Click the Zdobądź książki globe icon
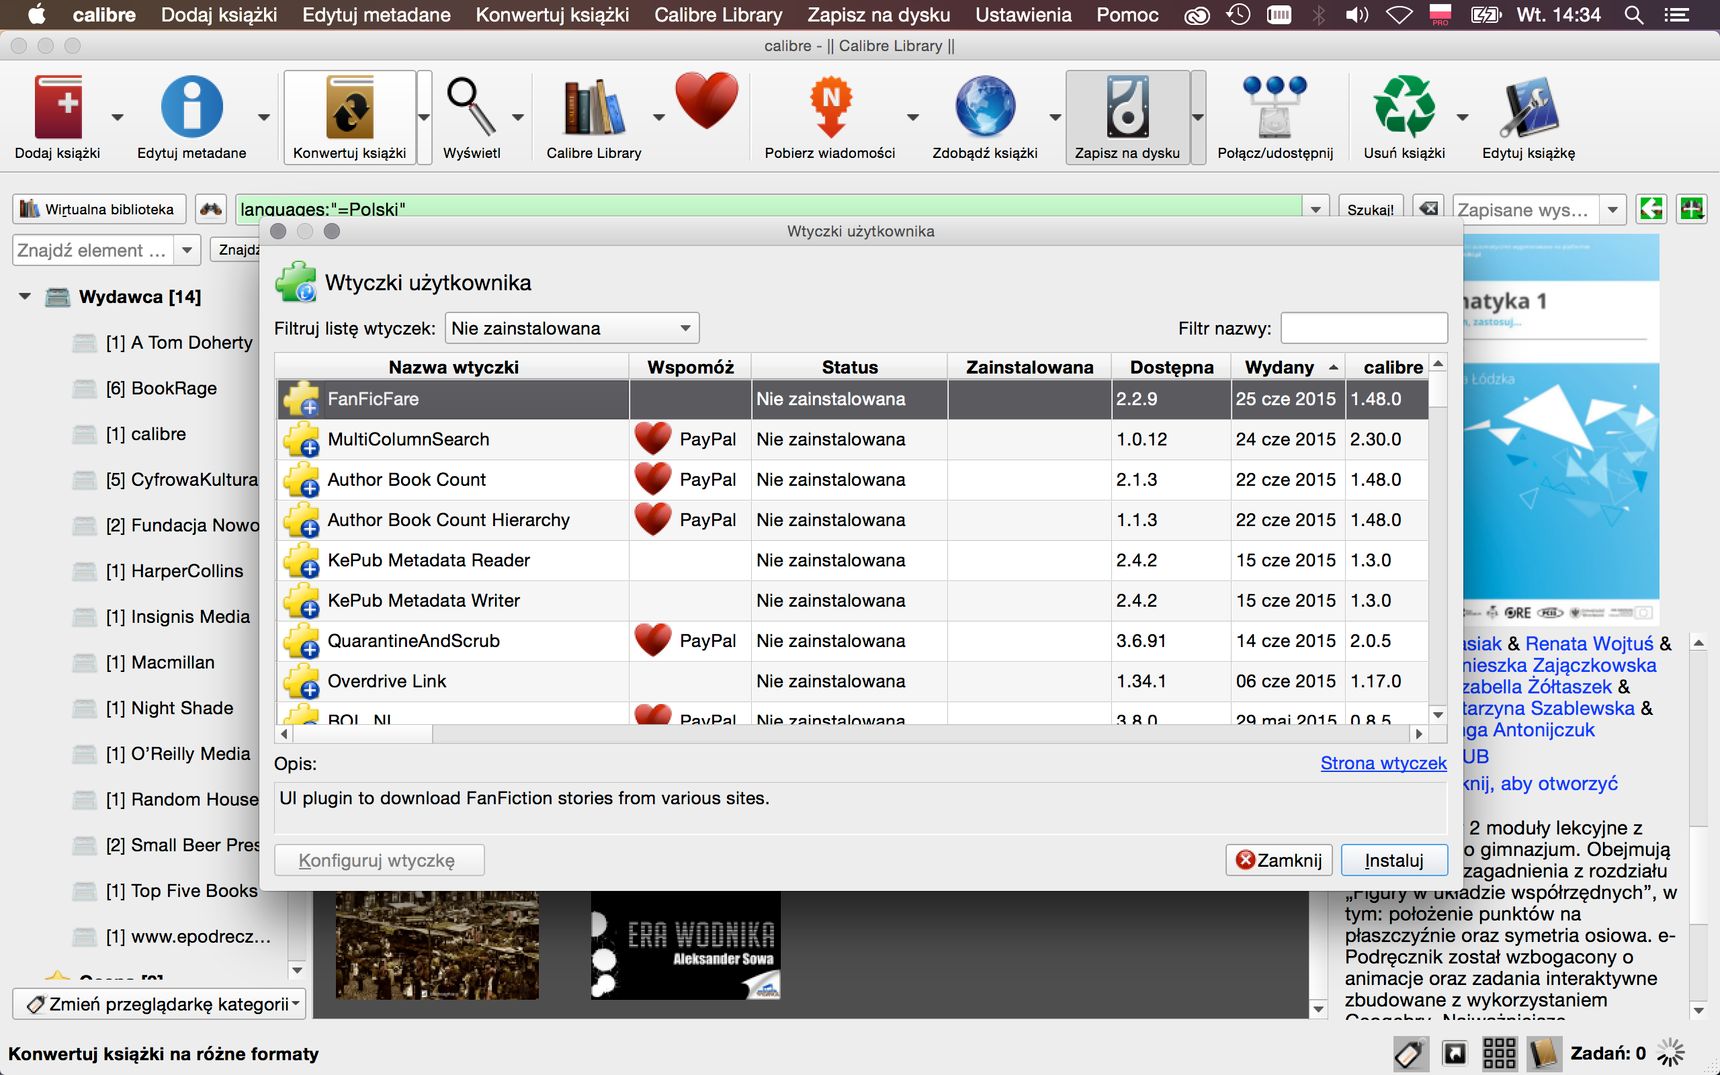 tap(985, 107)
